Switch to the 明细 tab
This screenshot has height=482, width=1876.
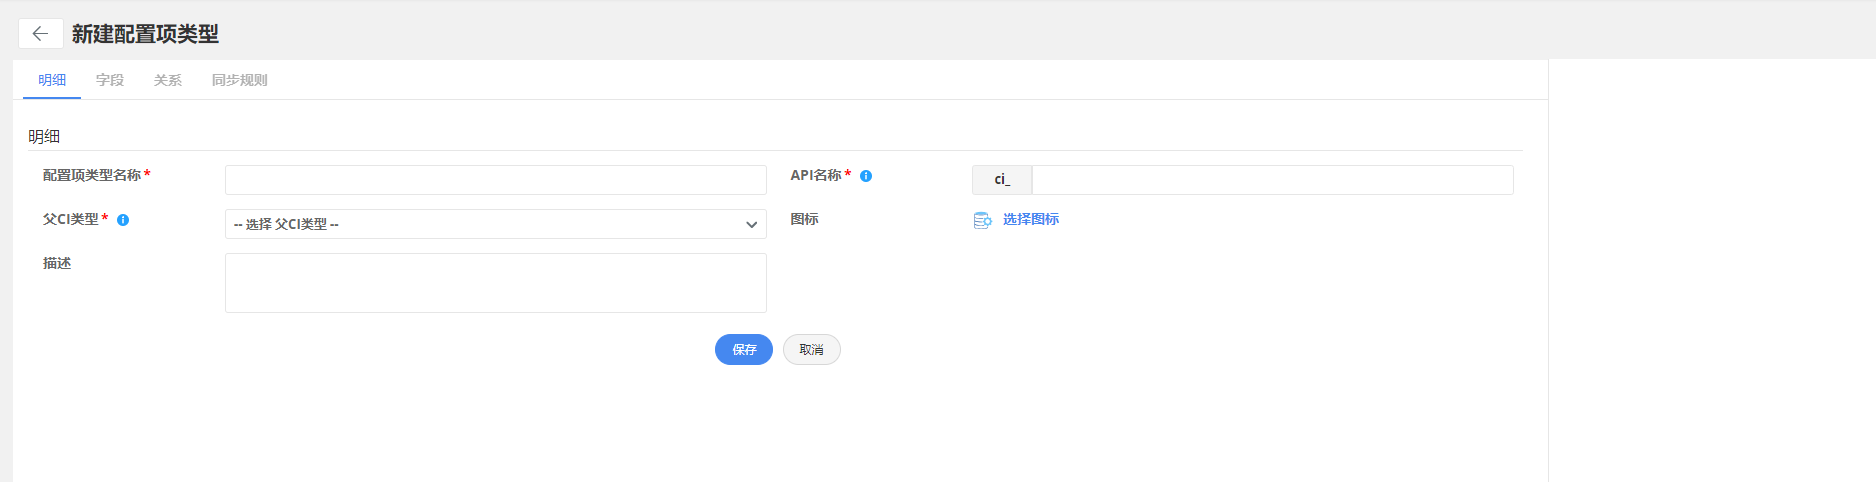(52, 80)
